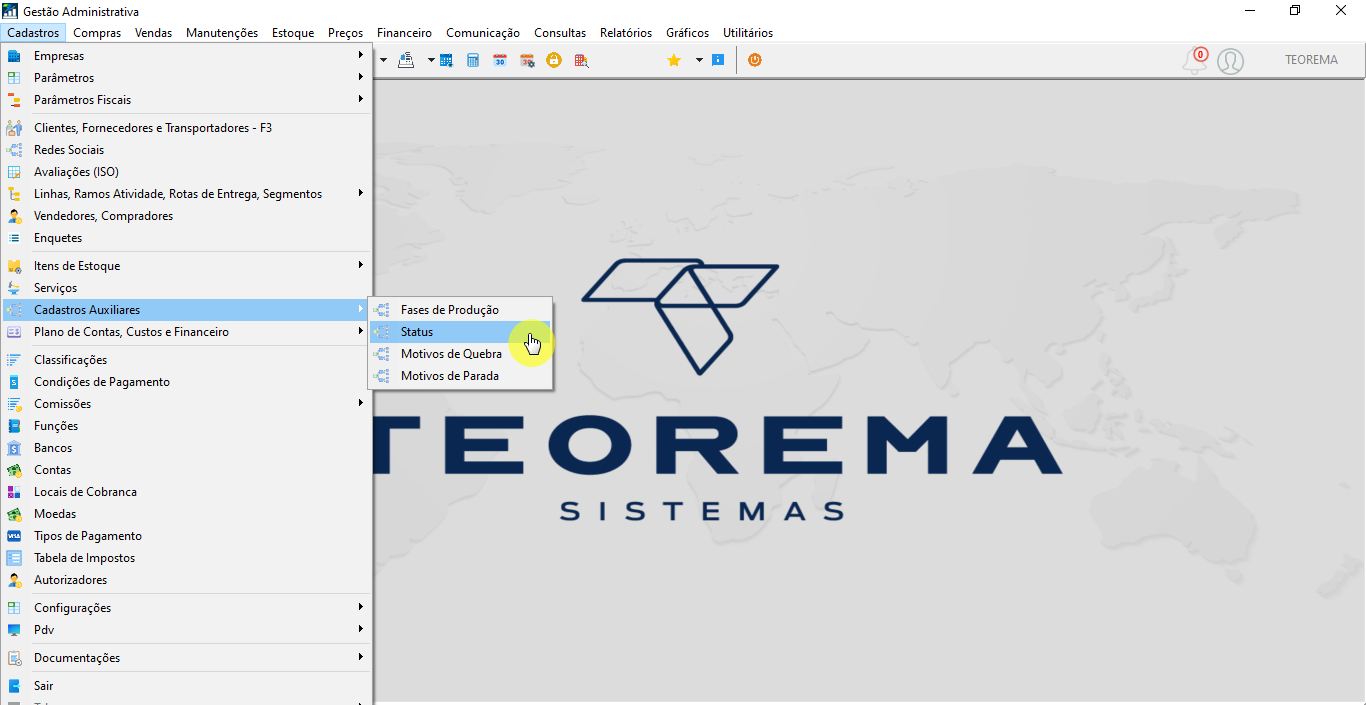This screenshot has height=705, width=1366.
Task: Expand the Parâmetros Fiscais submenu
Action: (361, 100)
